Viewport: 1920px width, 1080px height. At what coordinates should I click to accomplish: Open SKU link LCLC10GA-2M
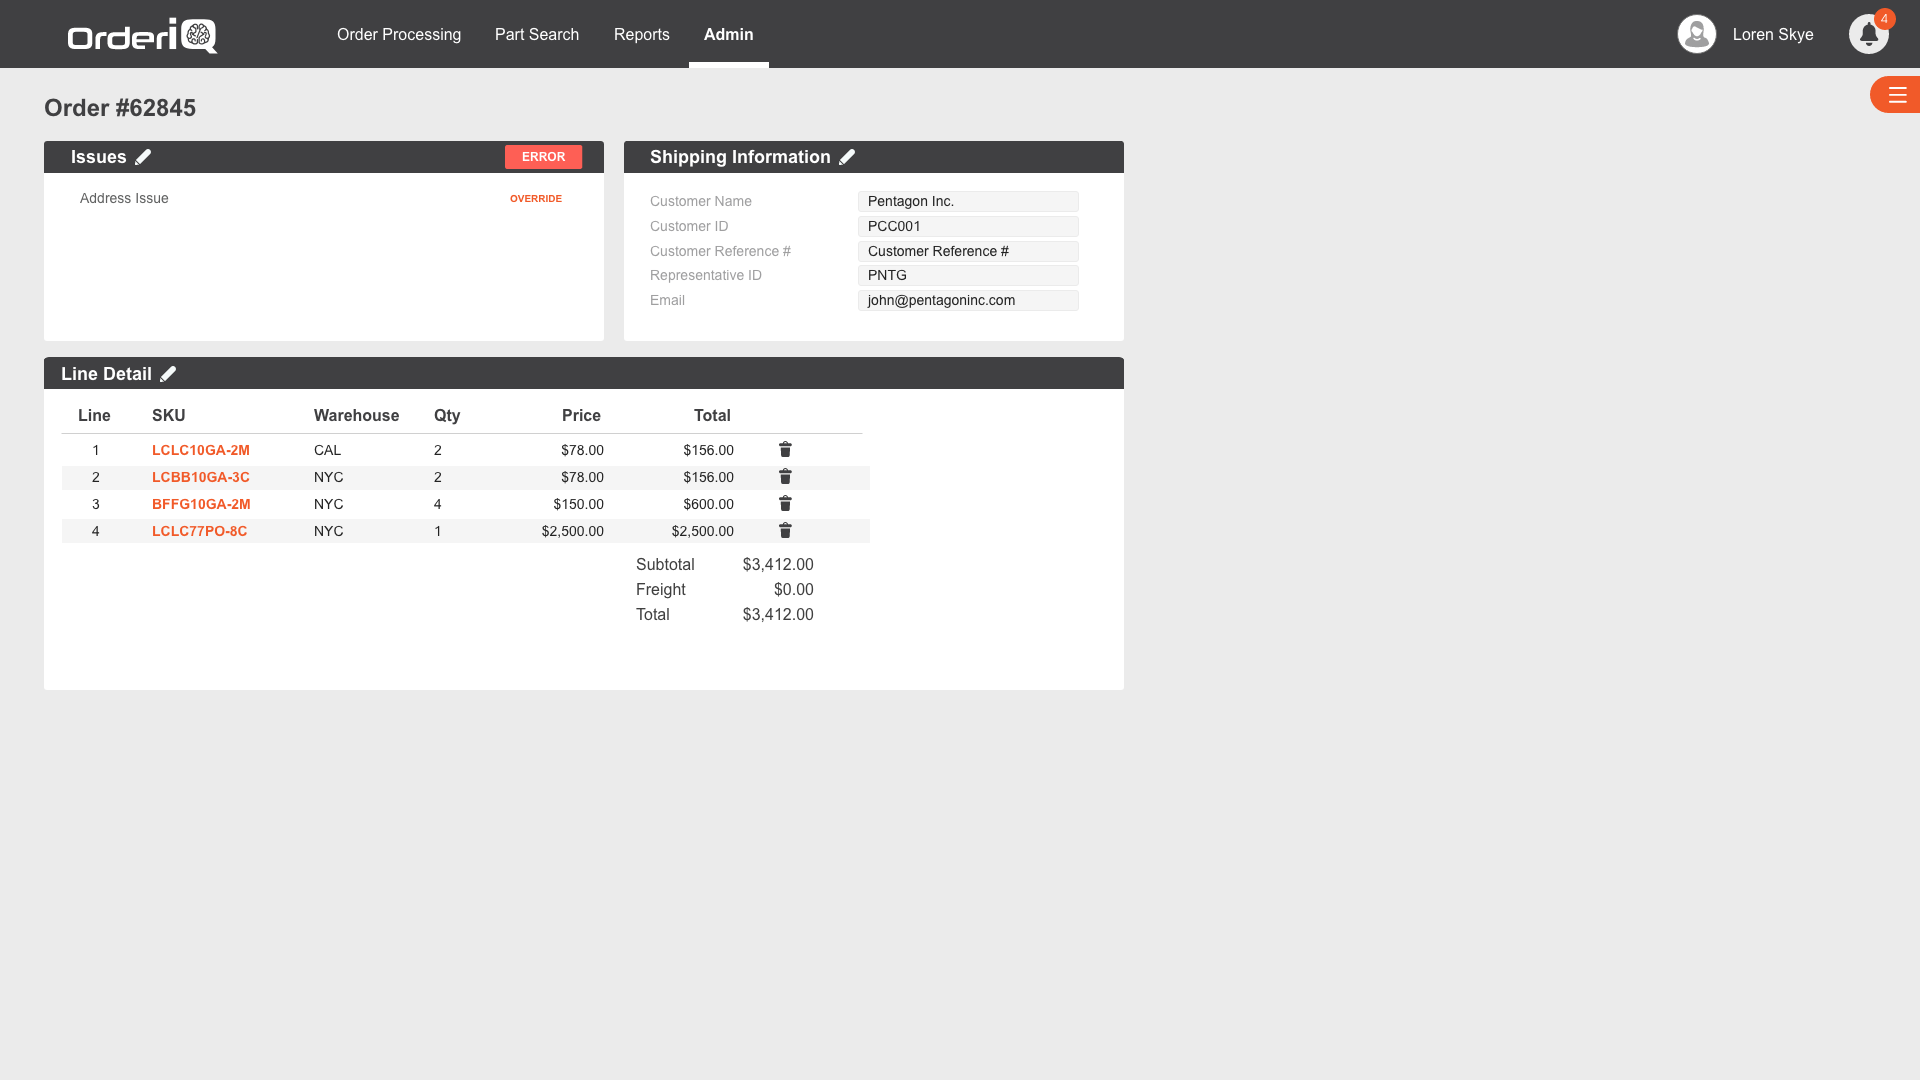[x=200, y=450]
